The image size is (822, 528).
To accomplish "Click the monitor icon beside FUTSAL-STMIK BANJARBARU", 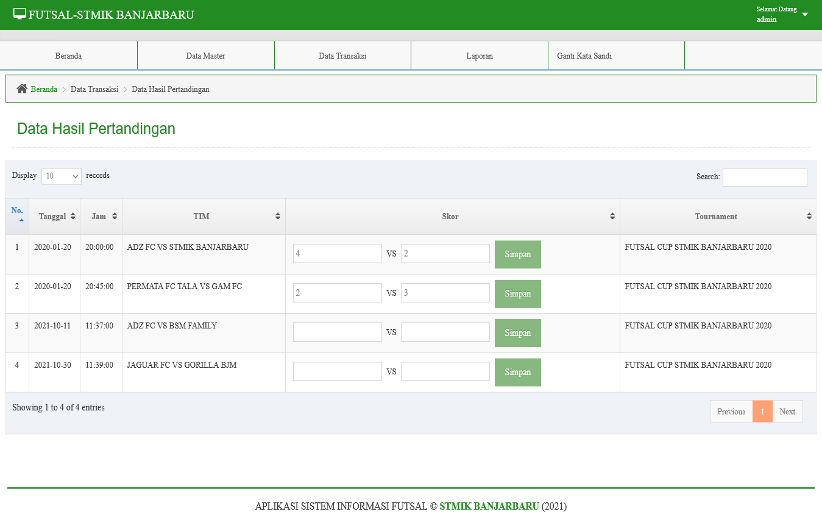I will 19,14.
